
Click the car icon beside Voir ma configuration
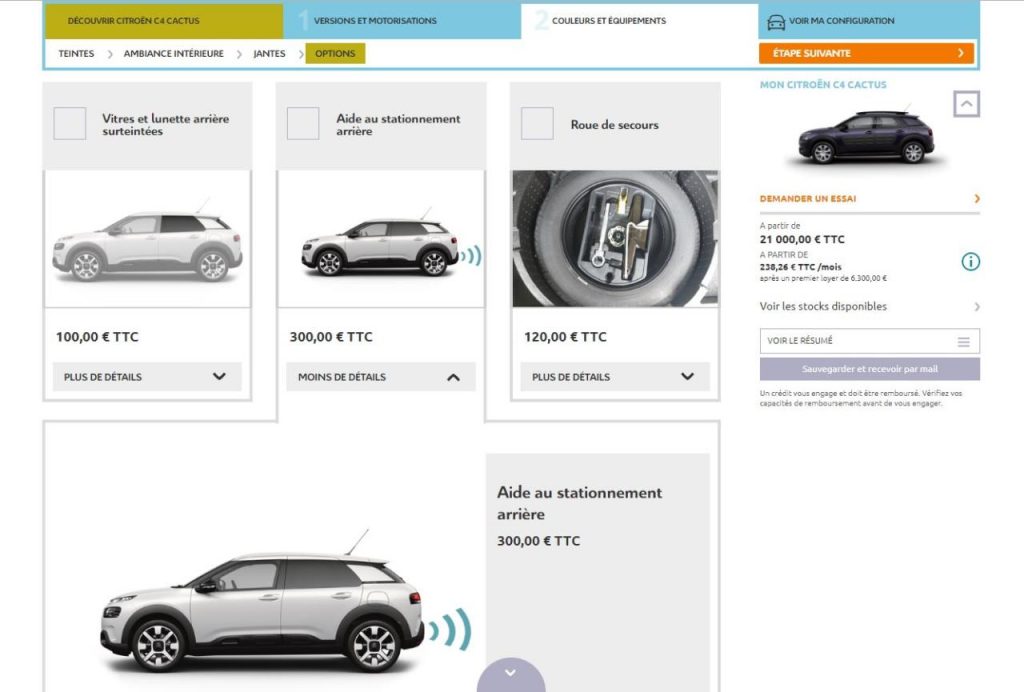[x=775, y=22]
